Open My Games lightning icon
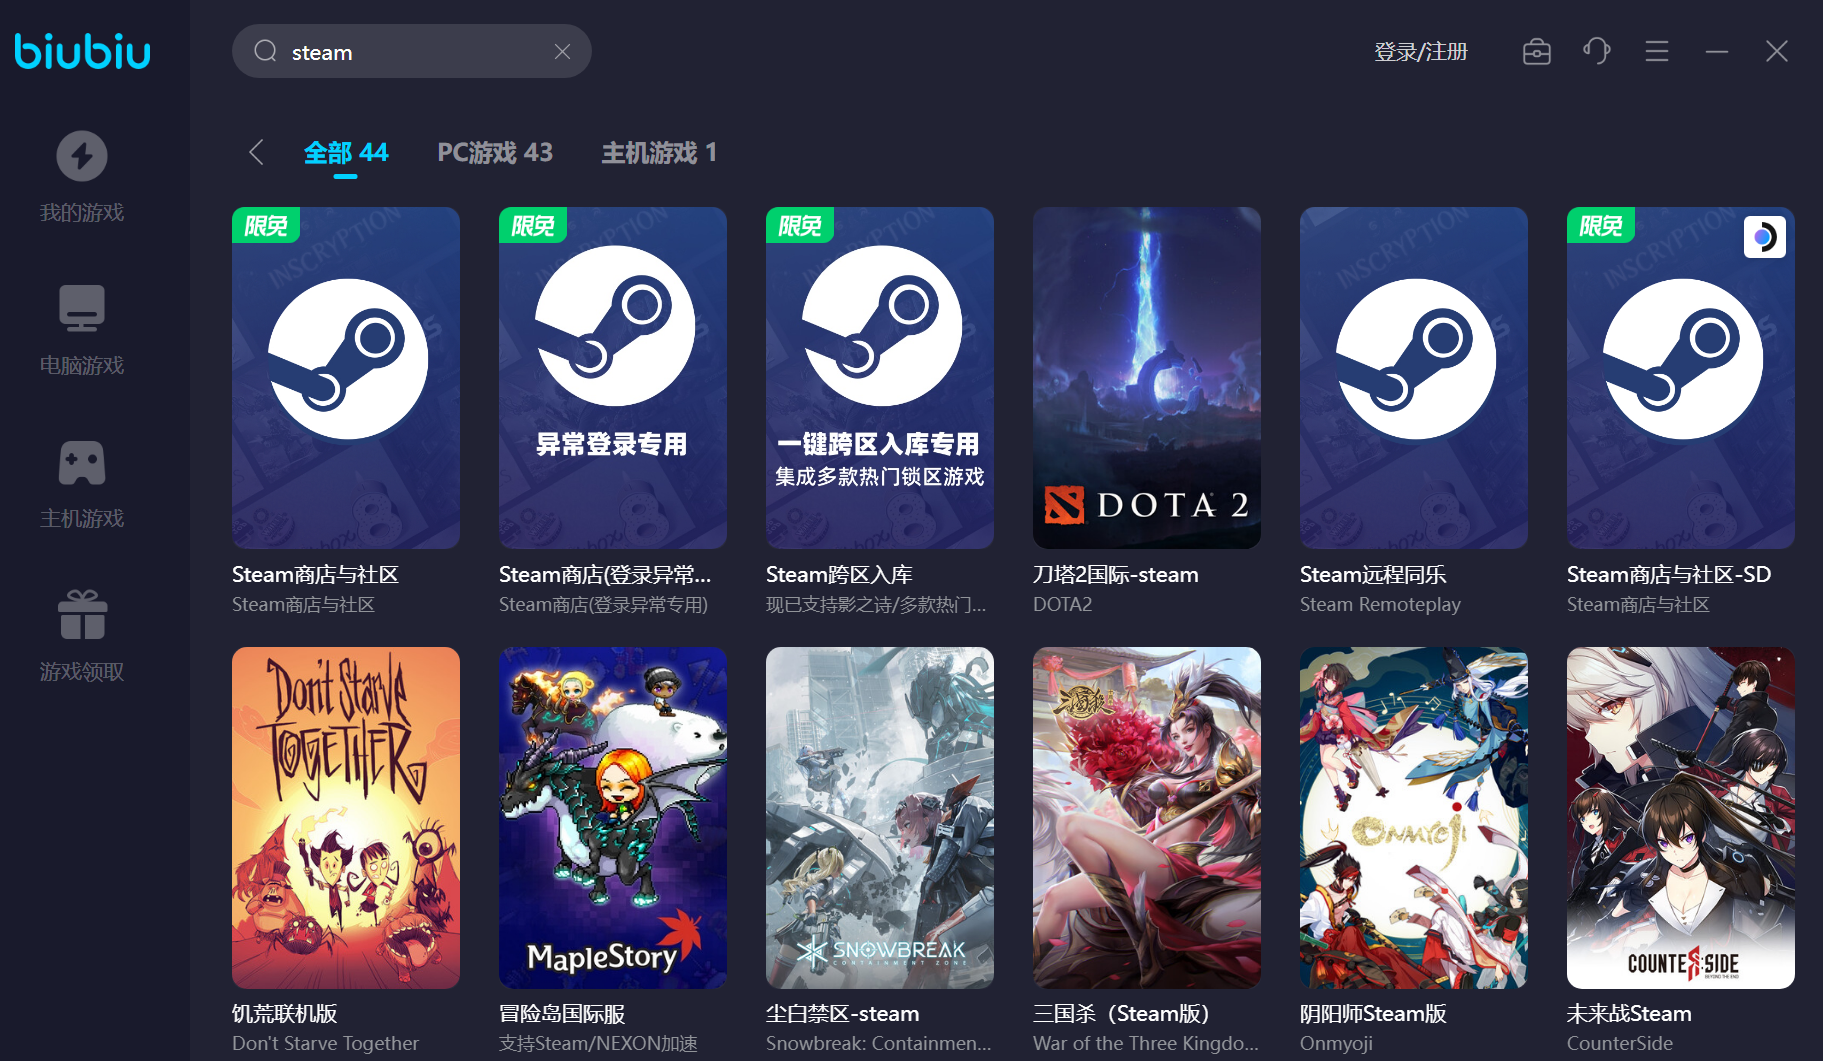Image resolution: width=1823 pixels, height=1061 pixels. (82, 156)
